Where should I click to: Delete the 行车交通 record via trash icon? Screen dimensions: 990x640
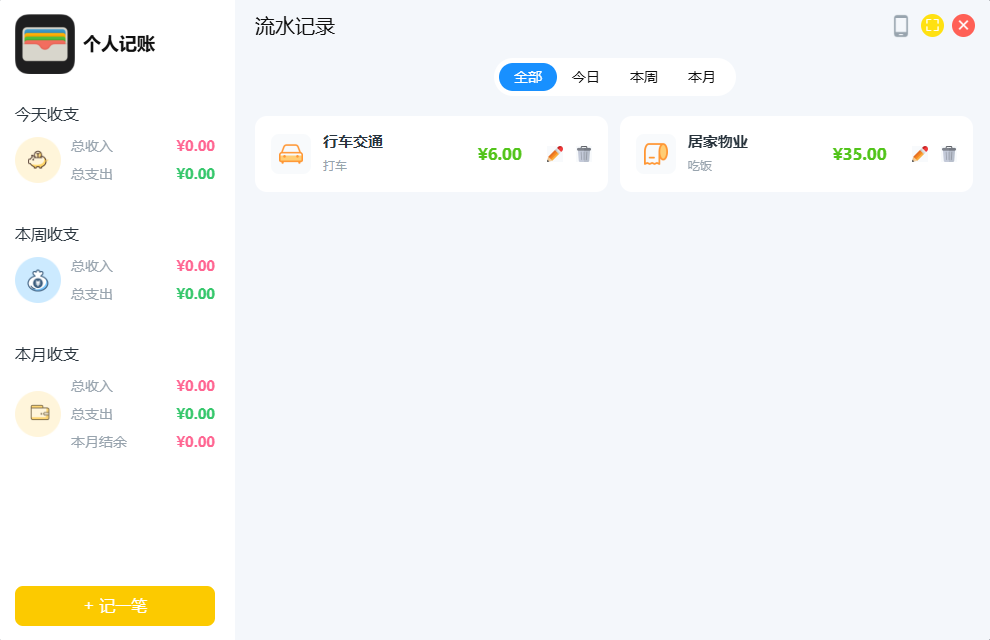point(584,154)
